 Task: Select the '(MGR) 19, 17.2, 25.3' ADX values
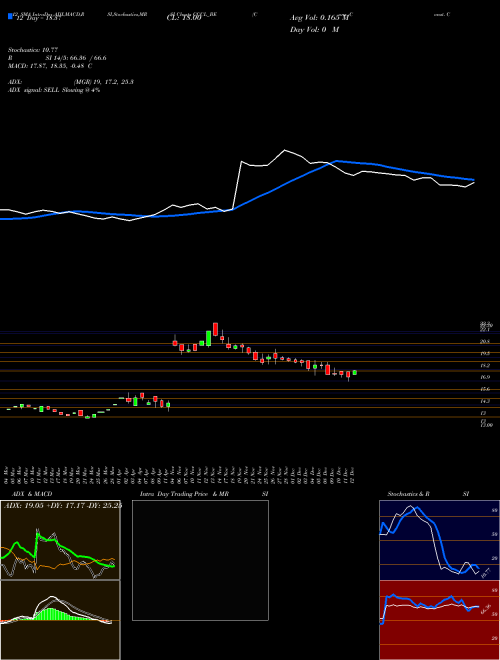click(104, 82)
